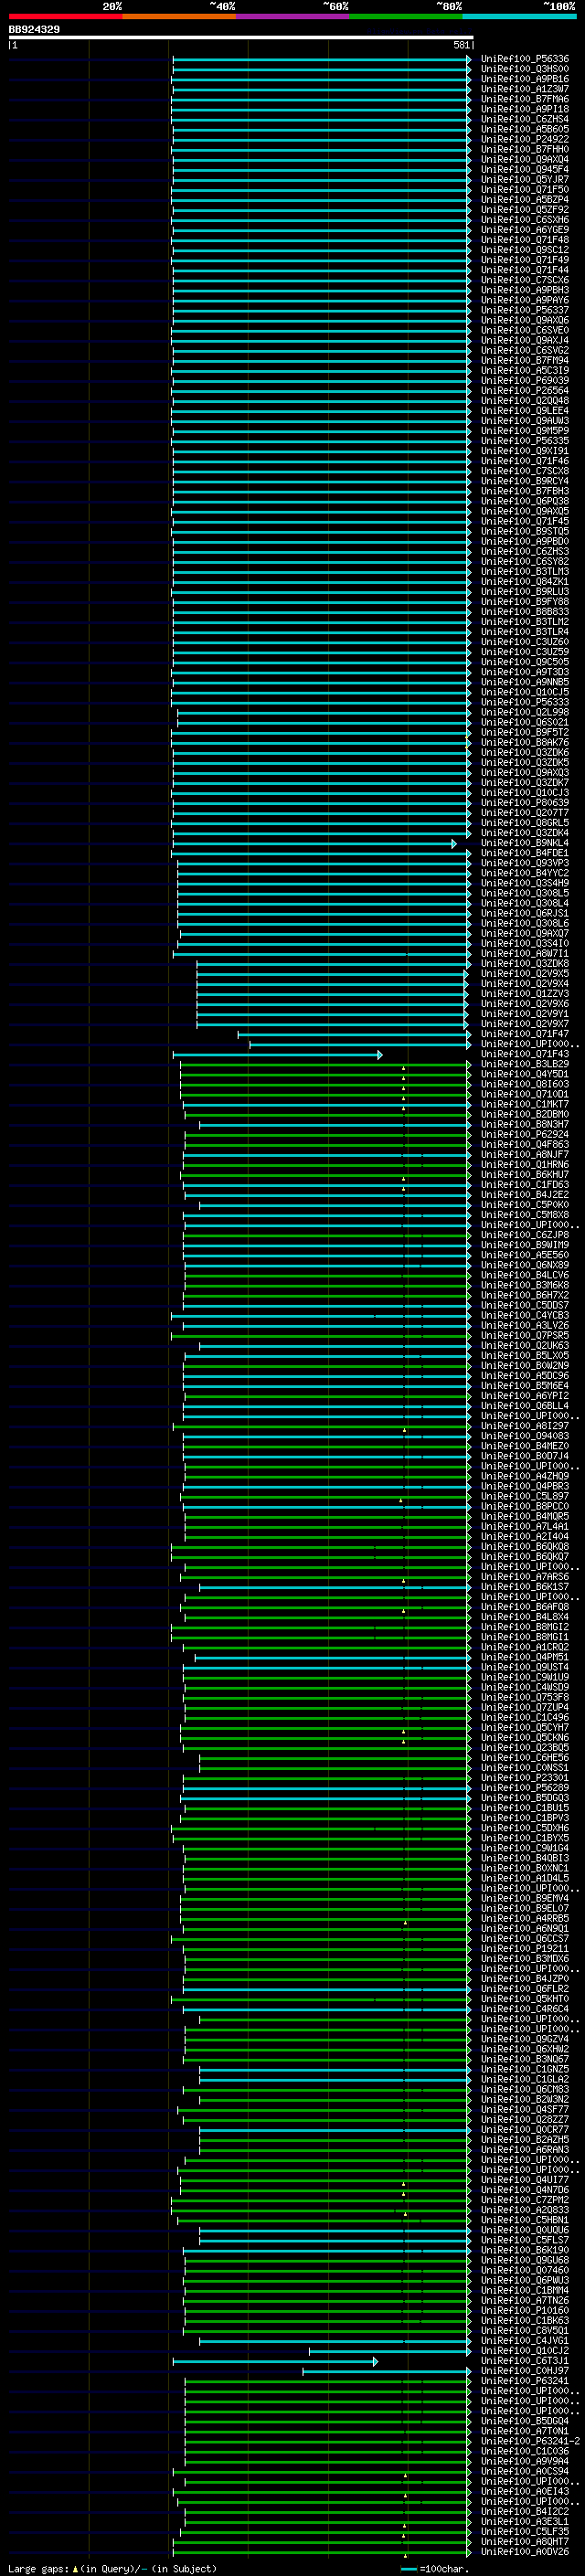585x2576 pixels.
Task: Select hit label UniRef100_P56337
Action: (x=525, y=311)
